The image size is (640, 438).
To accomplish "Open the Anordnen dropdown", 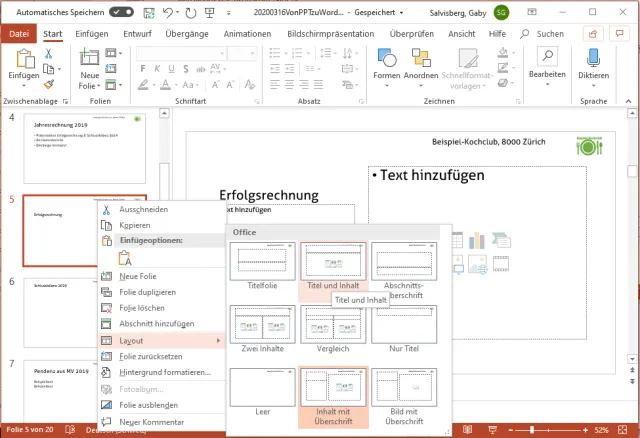I will 421,62.
